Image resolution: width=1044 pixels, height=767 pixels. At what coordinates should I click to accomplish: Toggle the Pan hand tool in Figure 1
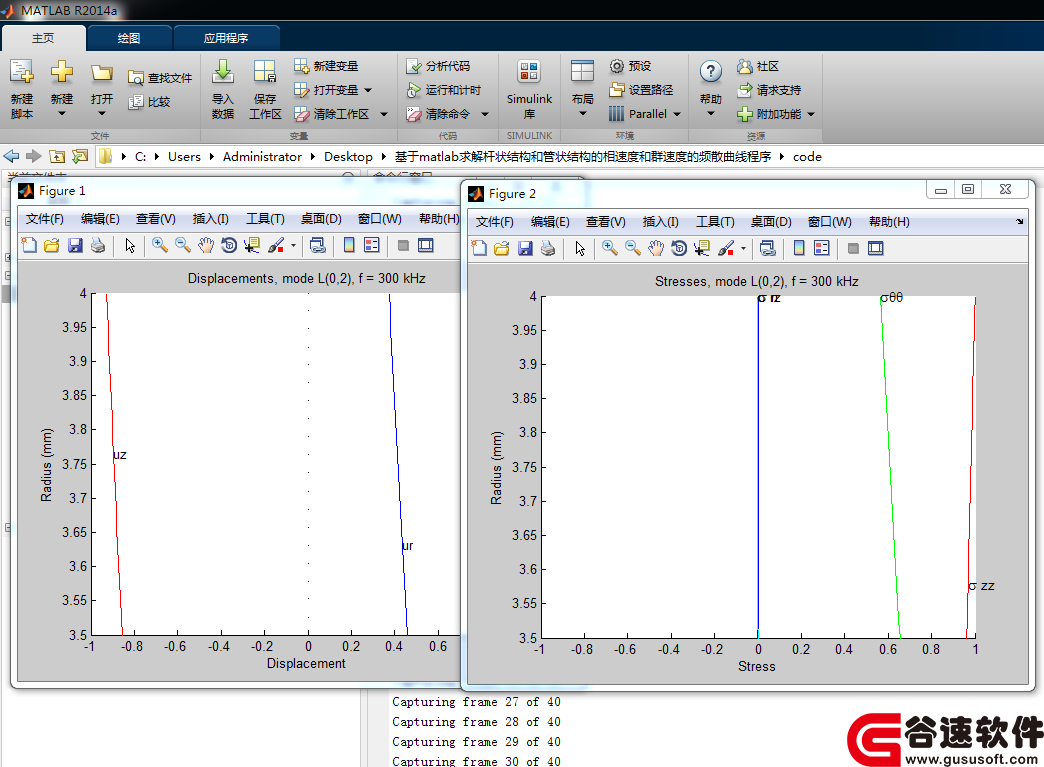[x=206, y=245]
